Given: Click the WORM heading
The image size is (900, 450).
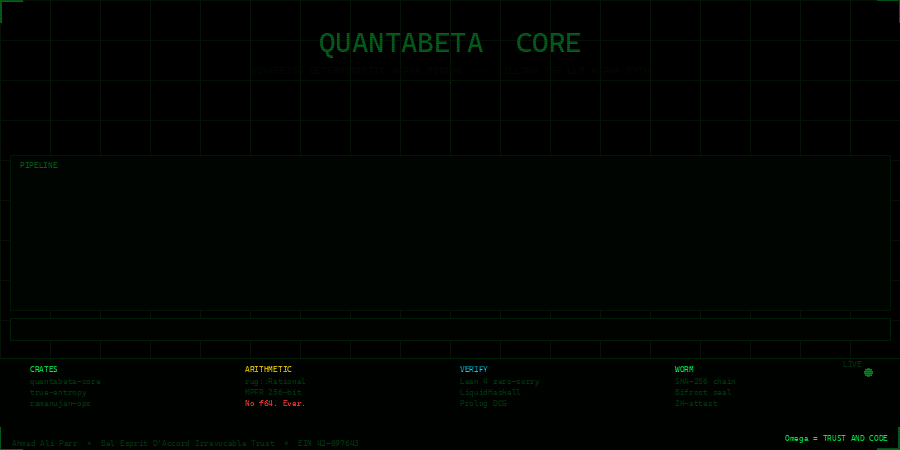Looking at the screenshot, I should pyautogui.click(x=684, y=369).
